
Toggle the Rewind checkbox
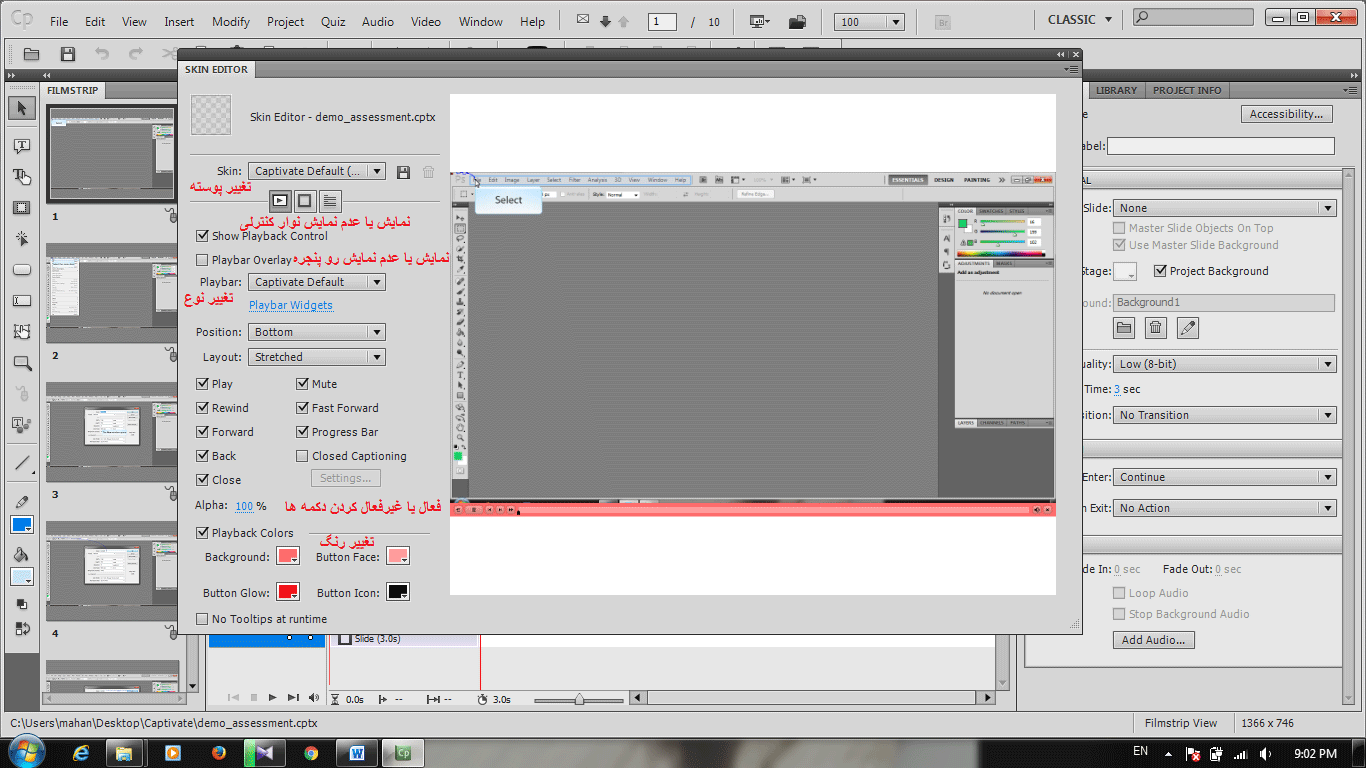(x=203, y=408)
